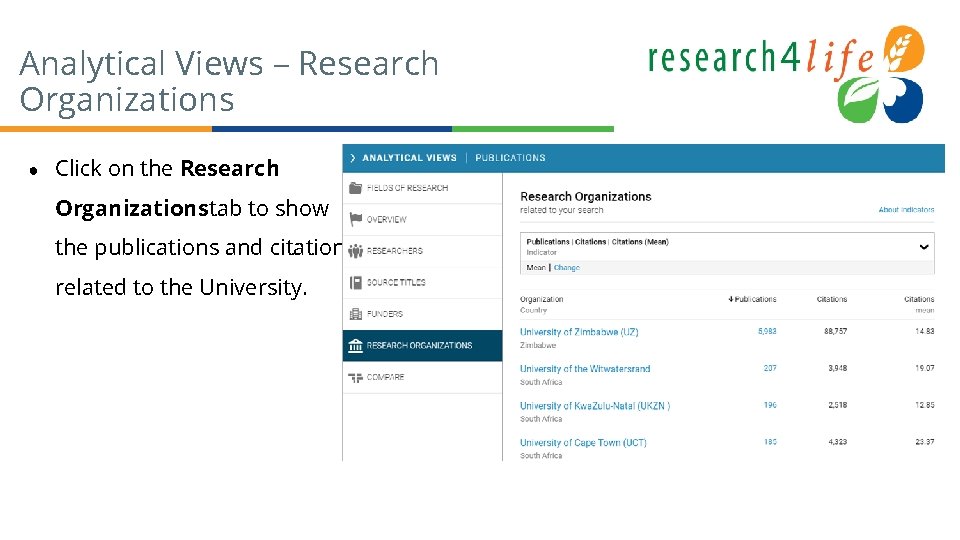The width and height of the screenshot is (960, 540).
Task: Click the citations value 88,757
Action: pos(836,331)
